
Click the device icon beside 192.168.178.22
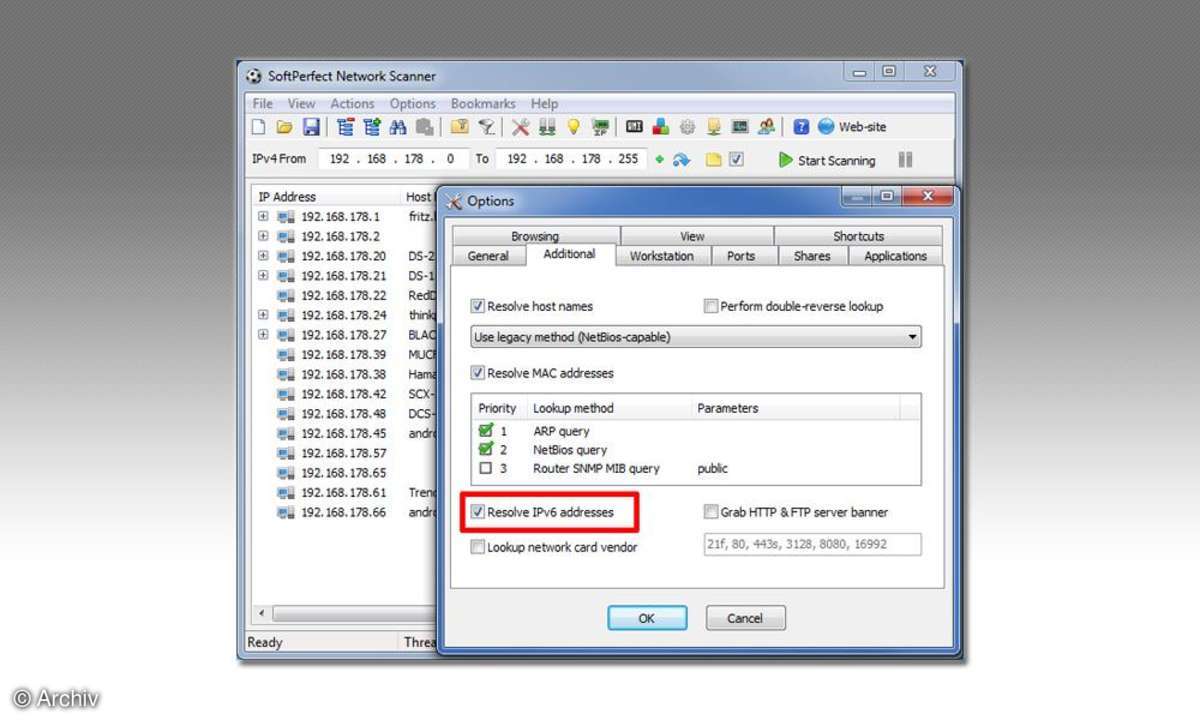pyautogui.click(x=286, y=295)
